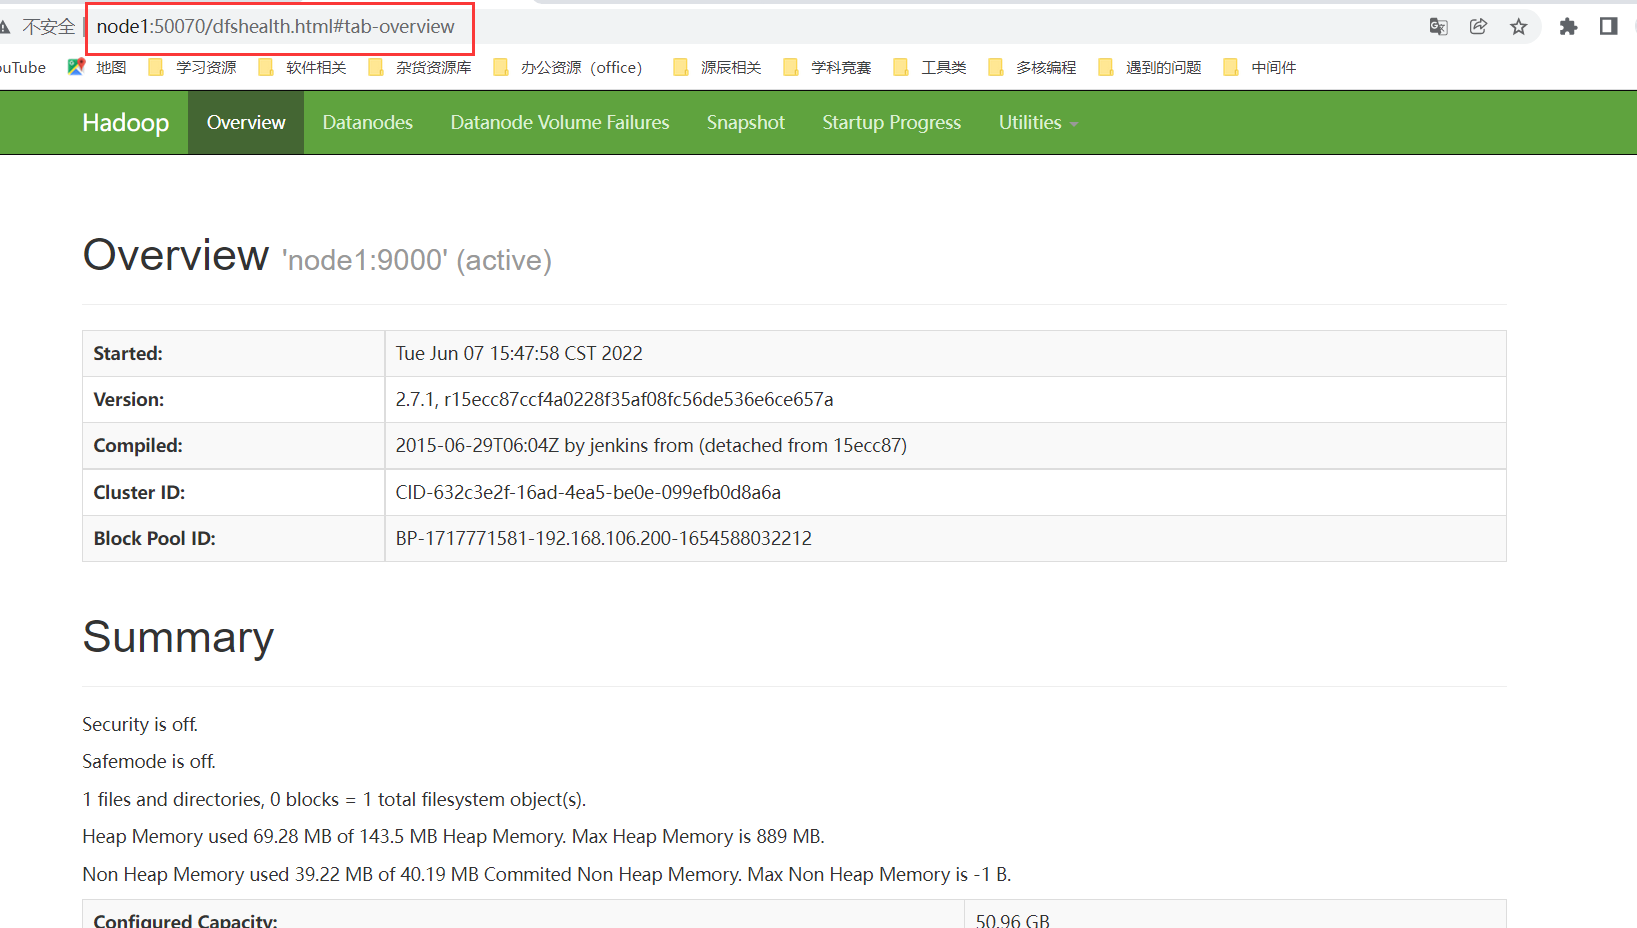The width and height of the screenshot is (1637, 928).
Task: Click the address bar URL field
Action: pyautogui.click(x=276, y=27)
